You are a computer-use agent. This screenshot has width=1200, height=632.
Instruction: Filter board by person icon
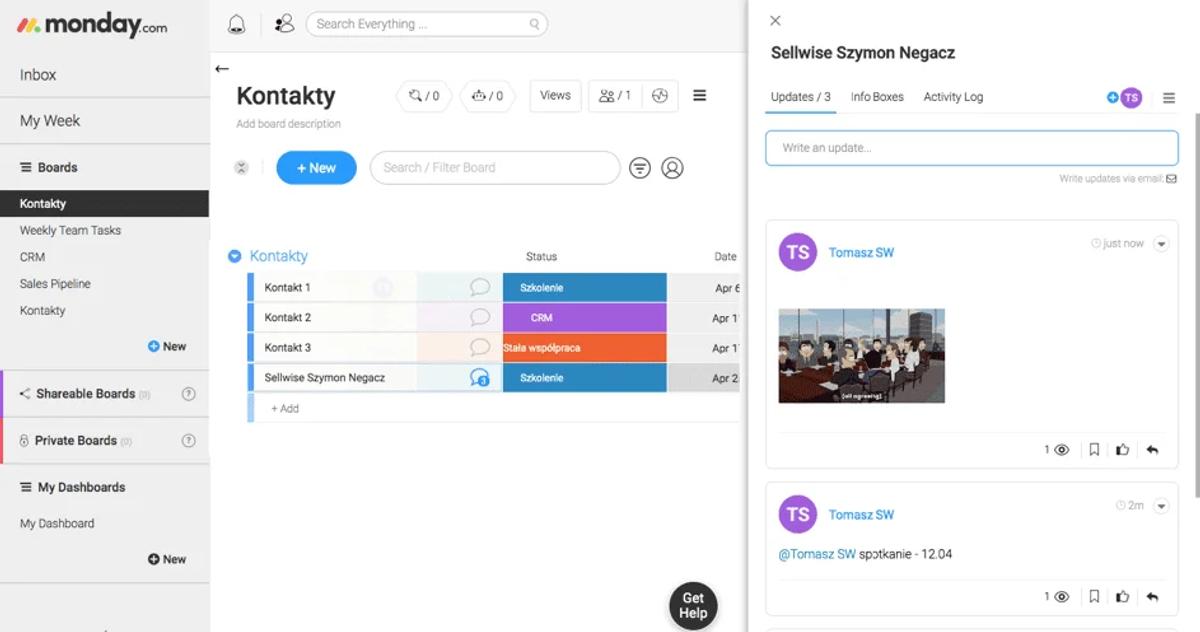tap(673, 168)
